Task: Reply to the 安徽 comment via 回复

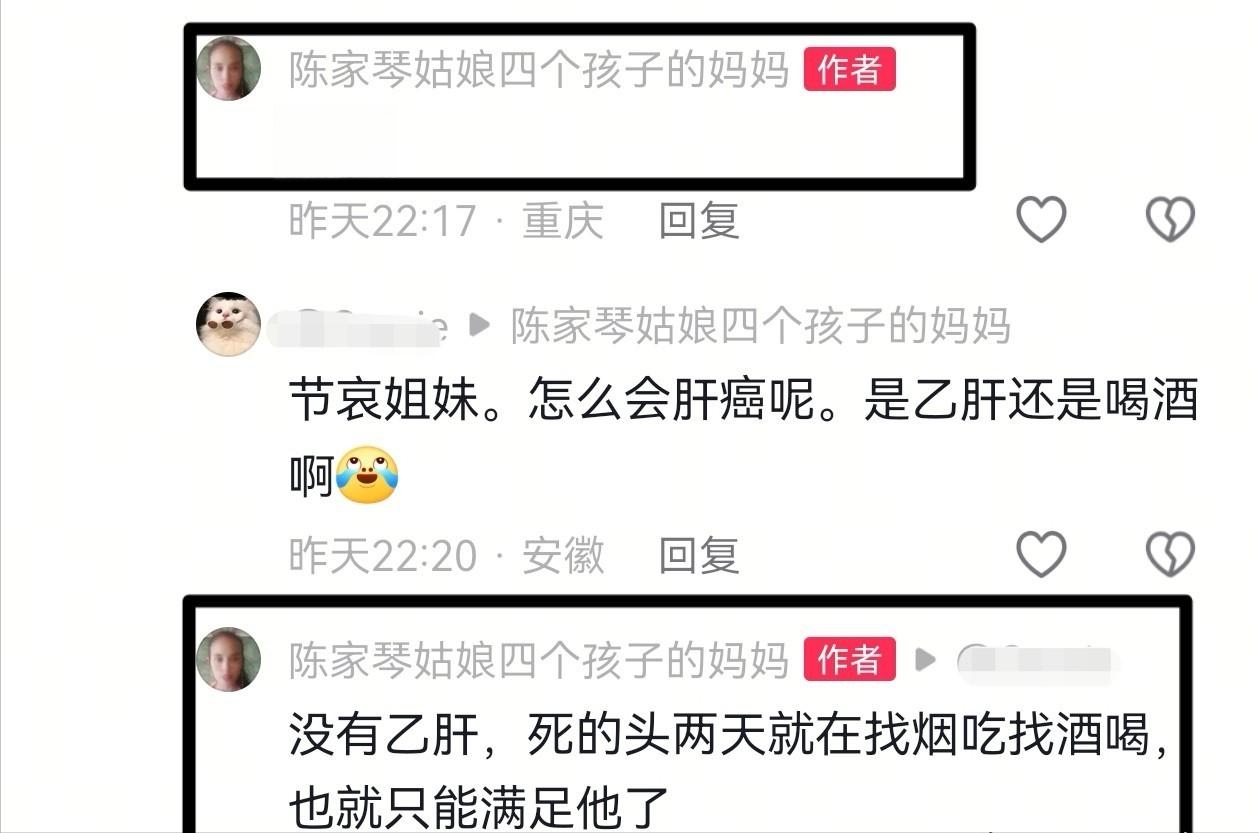Action: [699, 554]
